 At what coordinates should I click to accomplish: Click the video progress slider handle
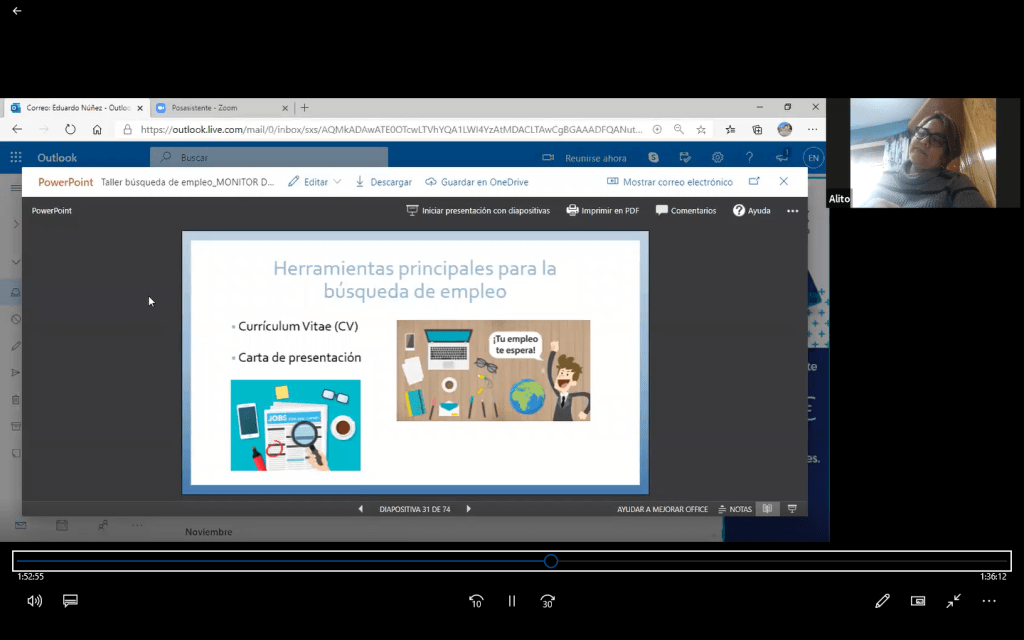click(x=551, y=561)
